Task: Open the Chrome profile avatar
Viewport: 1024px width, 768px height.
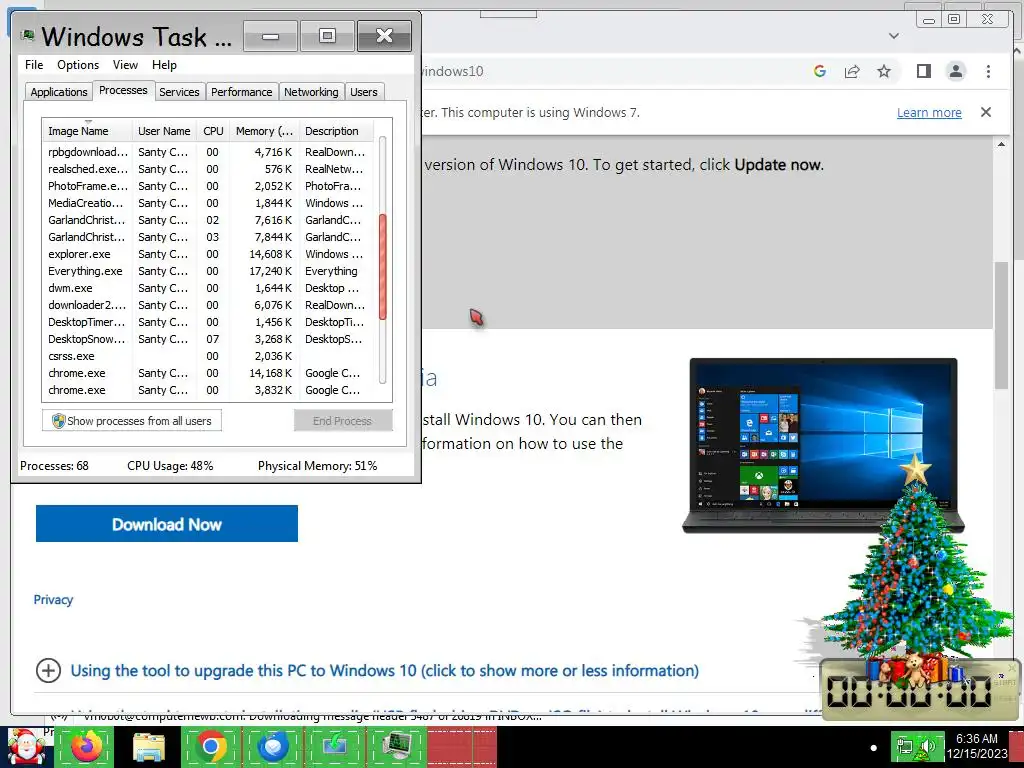Action: [x=956, y=71]
